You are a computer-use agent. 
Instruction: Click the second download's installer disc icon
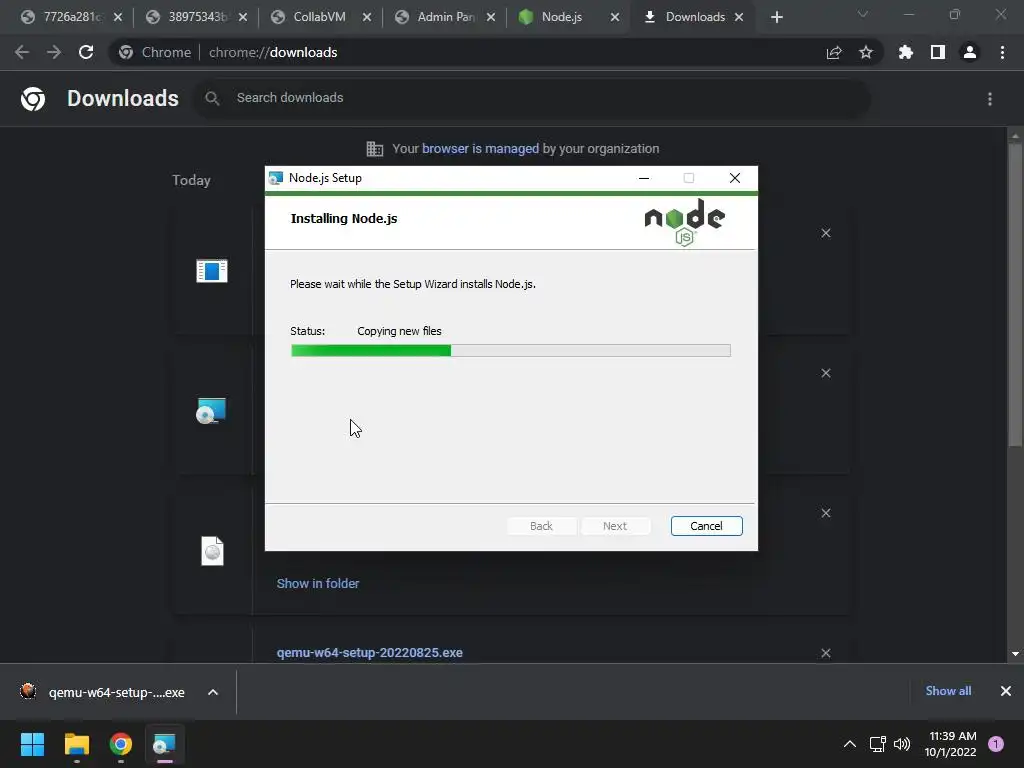pos(211,411)
